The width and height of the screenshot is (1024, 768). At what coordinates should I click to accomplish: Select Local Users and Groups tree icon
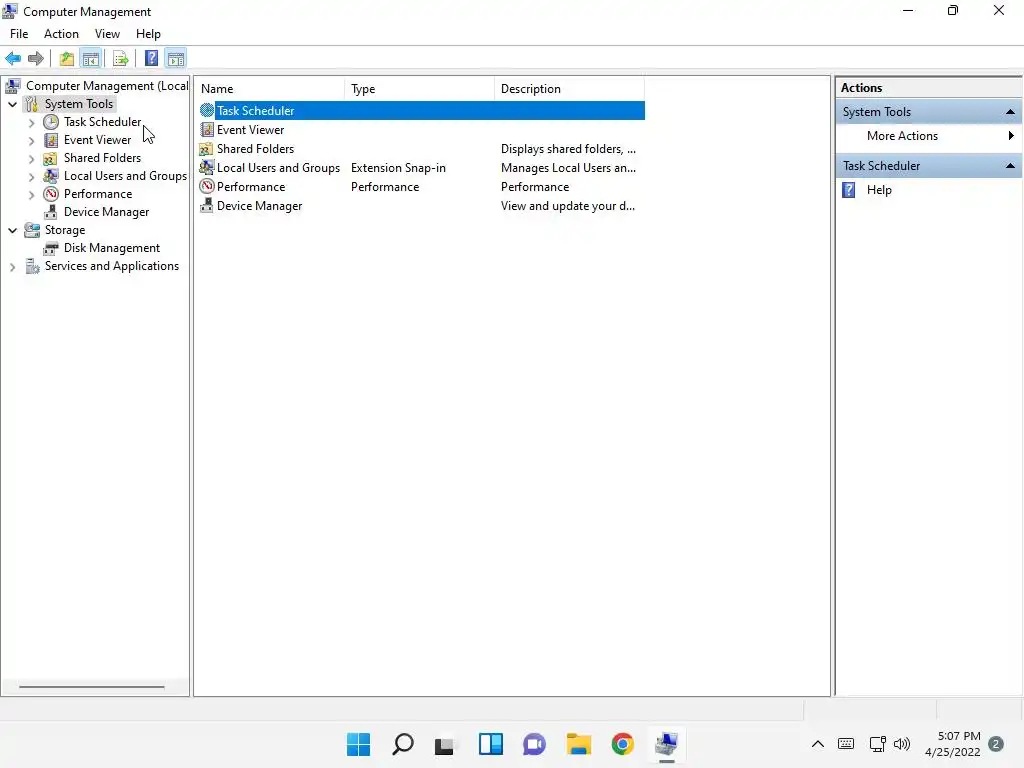pyautogui.click(x=51, y=176)
